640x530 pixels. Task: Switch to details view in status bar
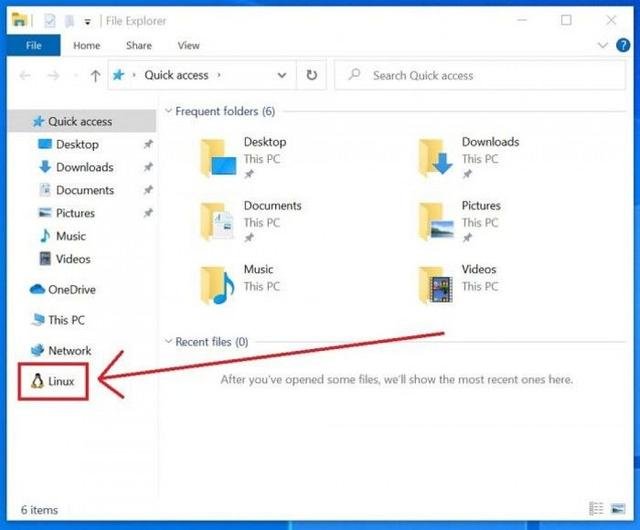pyautogui.click(x=597, y=509)
